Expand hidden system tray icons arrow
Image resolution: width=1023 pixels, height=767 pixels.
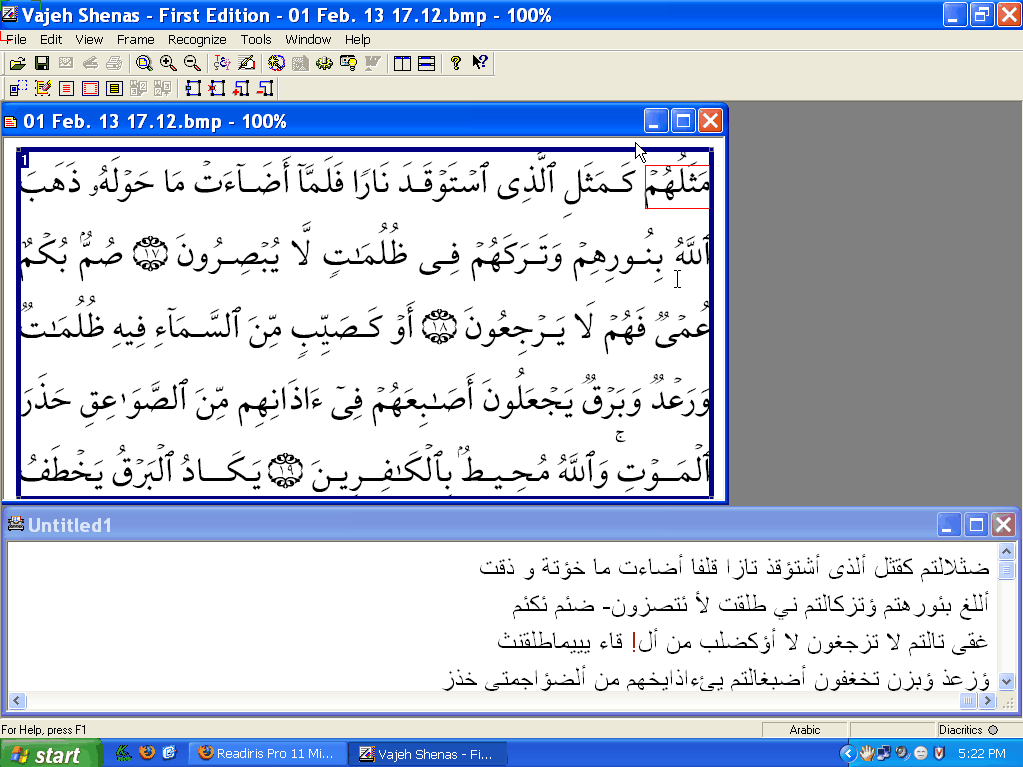point(848,753)
